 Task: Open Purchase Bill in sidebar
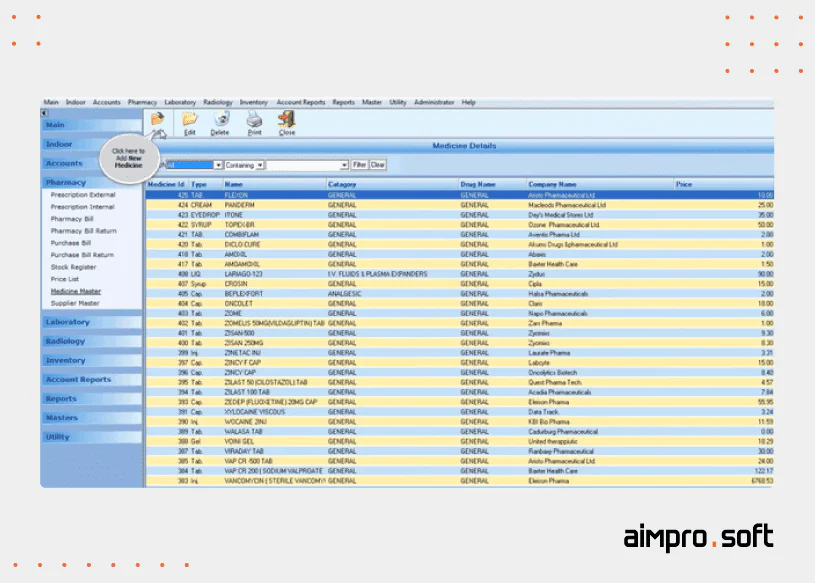click(71, 243)
